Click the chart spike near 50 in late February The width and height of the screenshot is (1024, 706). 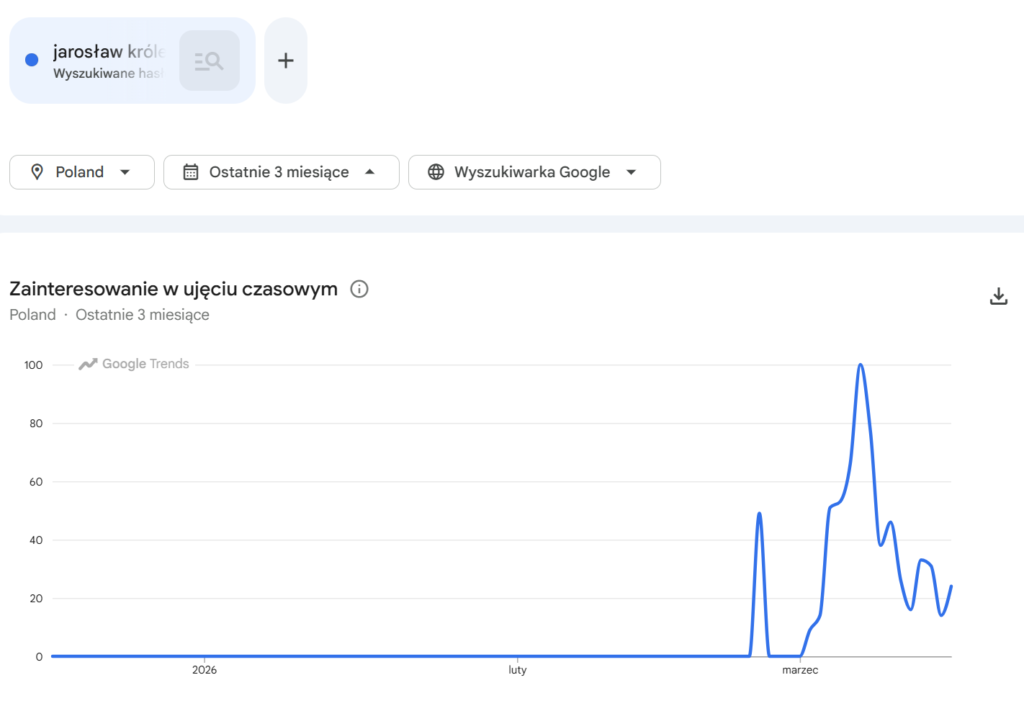pyautogui.click(x=760, y=513)
